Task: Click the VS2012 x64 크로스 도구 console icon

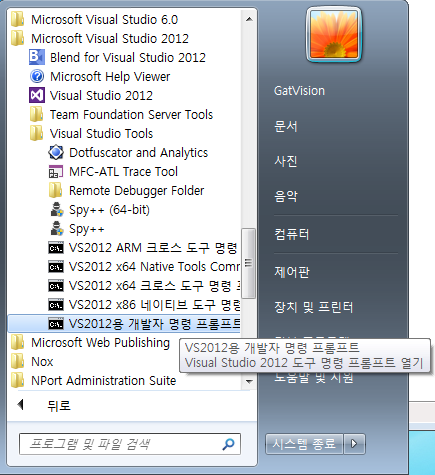Action: tap(56, 286)
